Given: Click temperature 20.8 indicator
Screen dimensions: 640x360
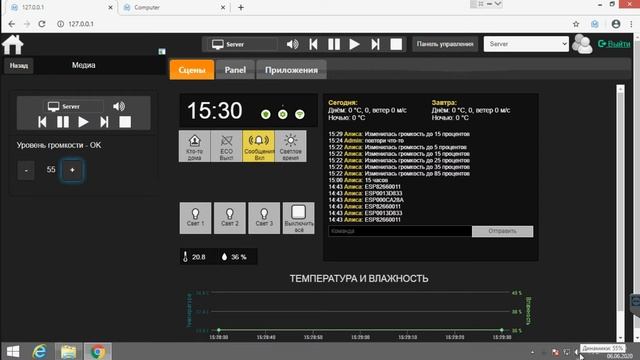Looking at the screenshot, I should pos(195,257).
